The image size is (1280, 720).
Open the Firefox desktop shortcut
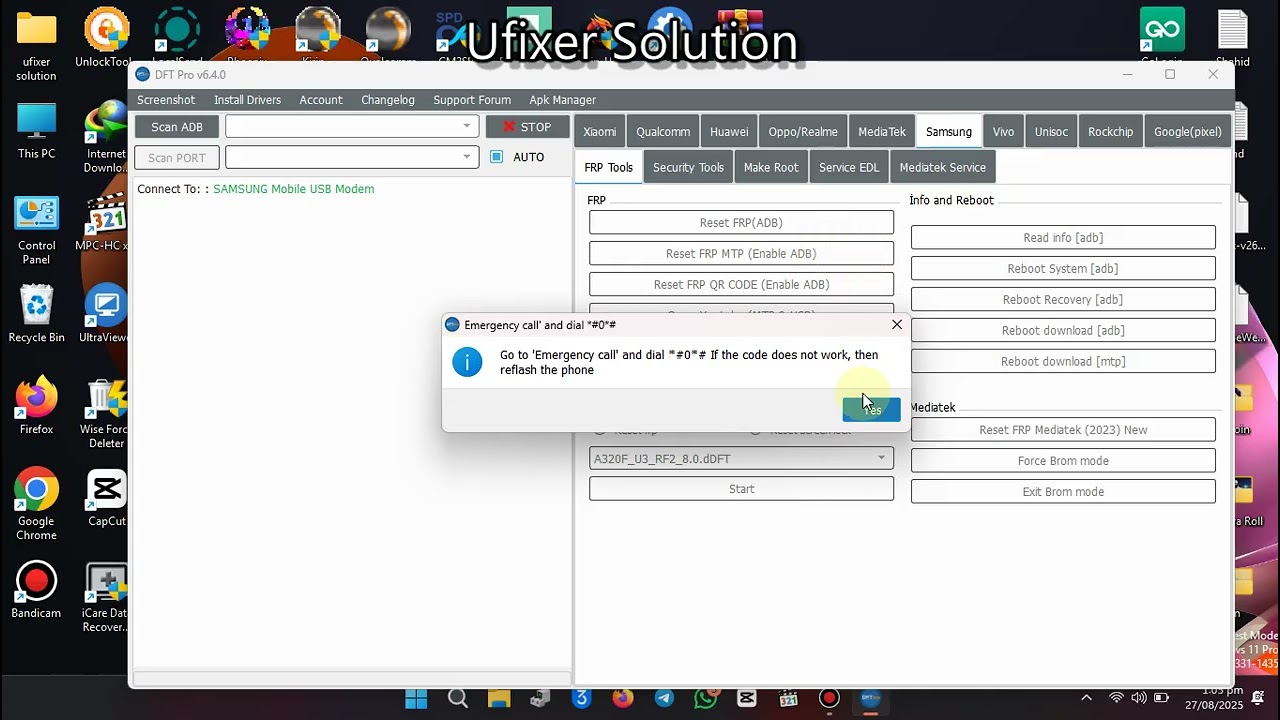tap(36, 406)
